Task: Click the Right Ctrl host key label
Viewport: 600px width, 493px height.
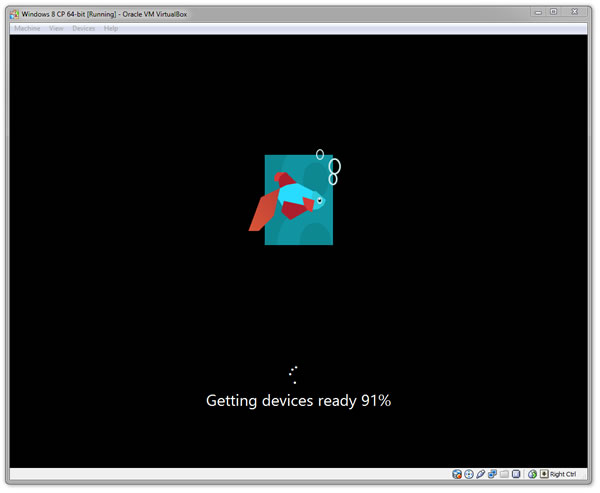Action: tap(563, 474)
